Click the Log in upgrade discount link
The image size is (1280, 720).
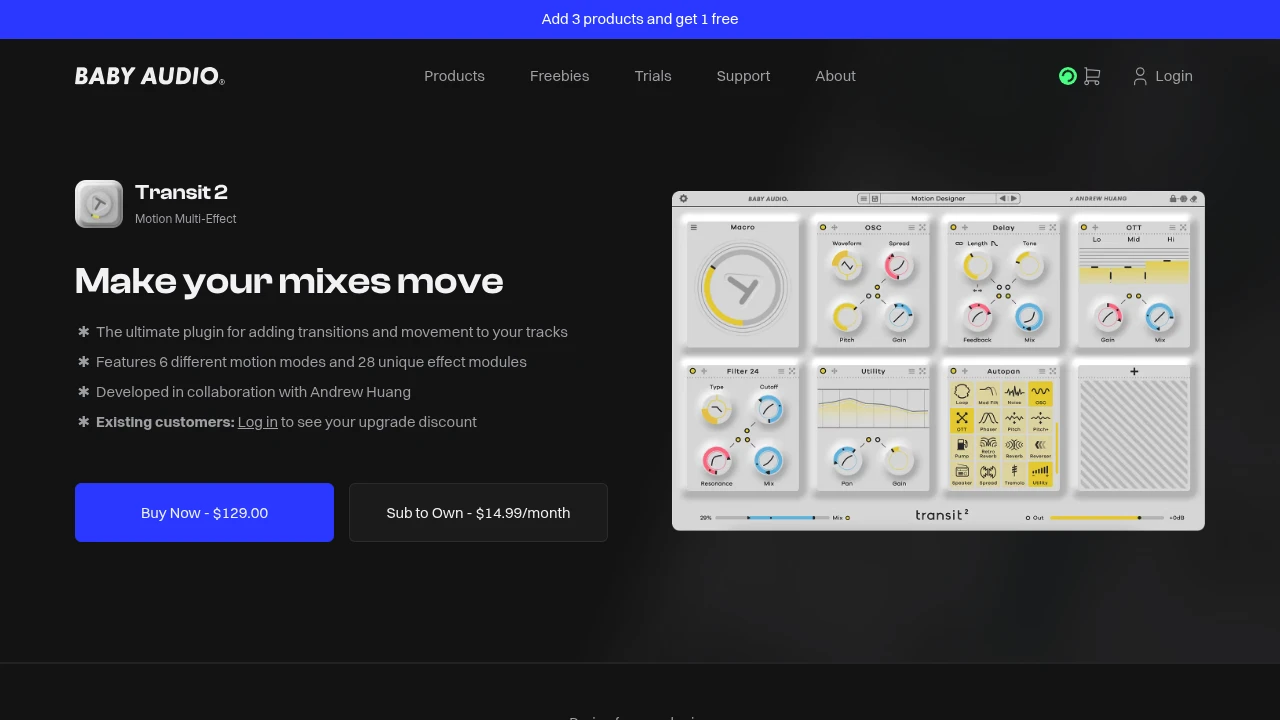click(x=257, y=422)
